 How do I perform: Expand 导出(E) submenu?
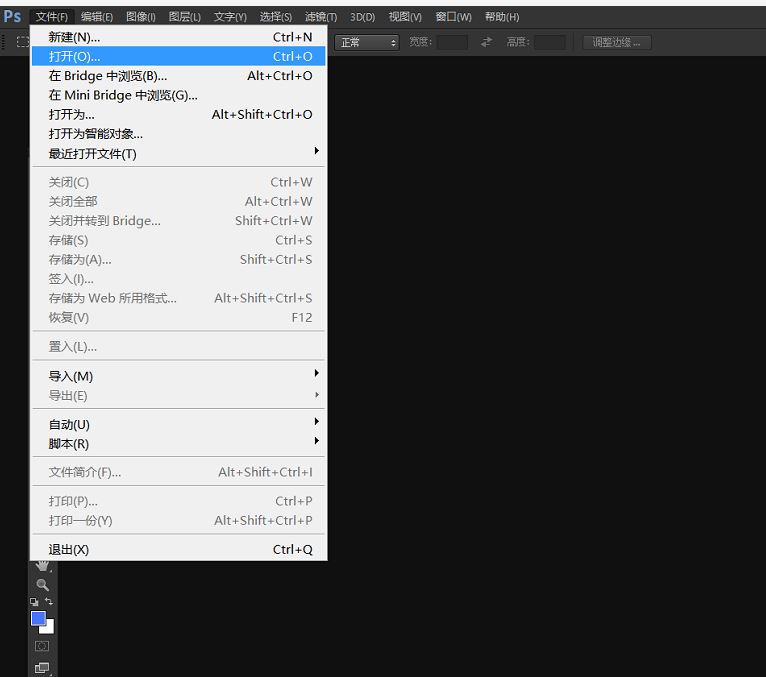pos(178,396)
